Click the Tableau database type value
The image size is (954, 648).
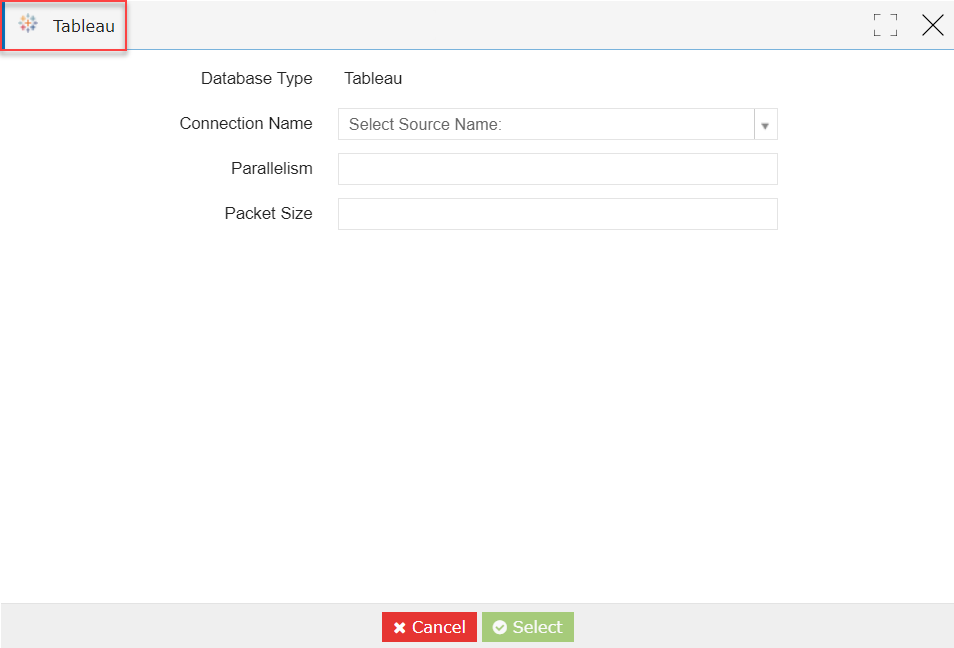pos(373,78)
